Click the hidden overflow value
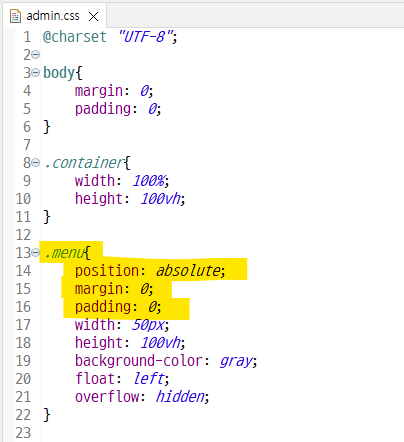This screenshot has height=442, width=404. 181,397
